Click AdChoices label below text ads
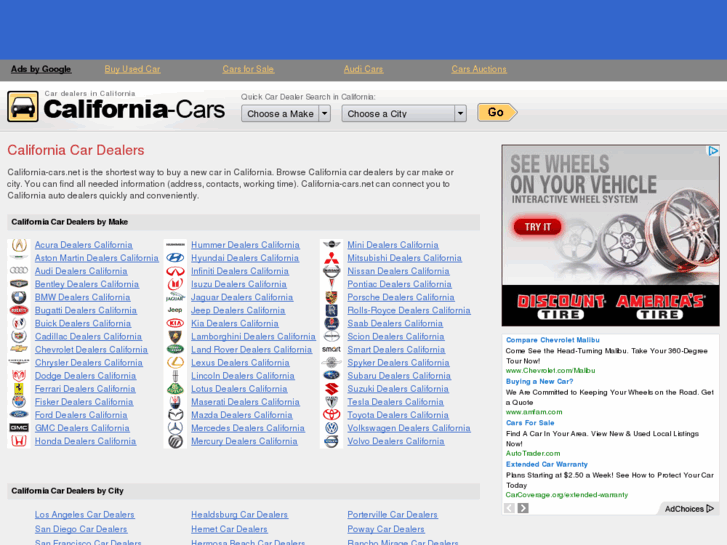This screenshot has width=727, height=545. (x=689, y=509)
